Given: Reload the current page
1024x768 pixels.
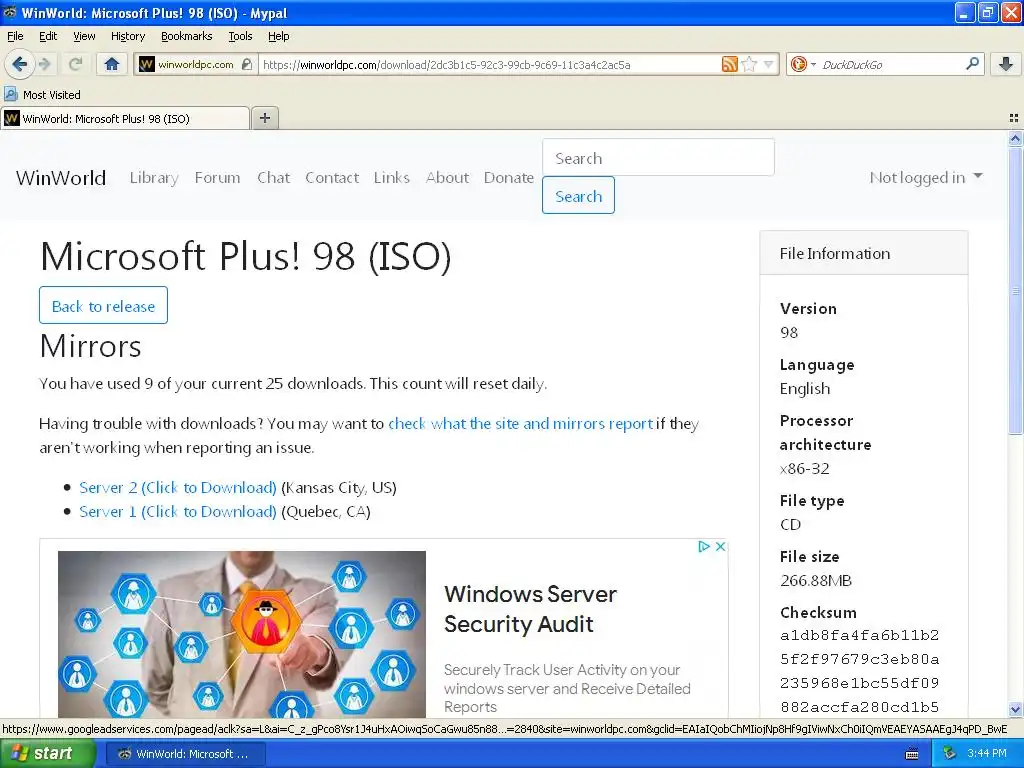Looking at the screenshot, I should point(76,64).
